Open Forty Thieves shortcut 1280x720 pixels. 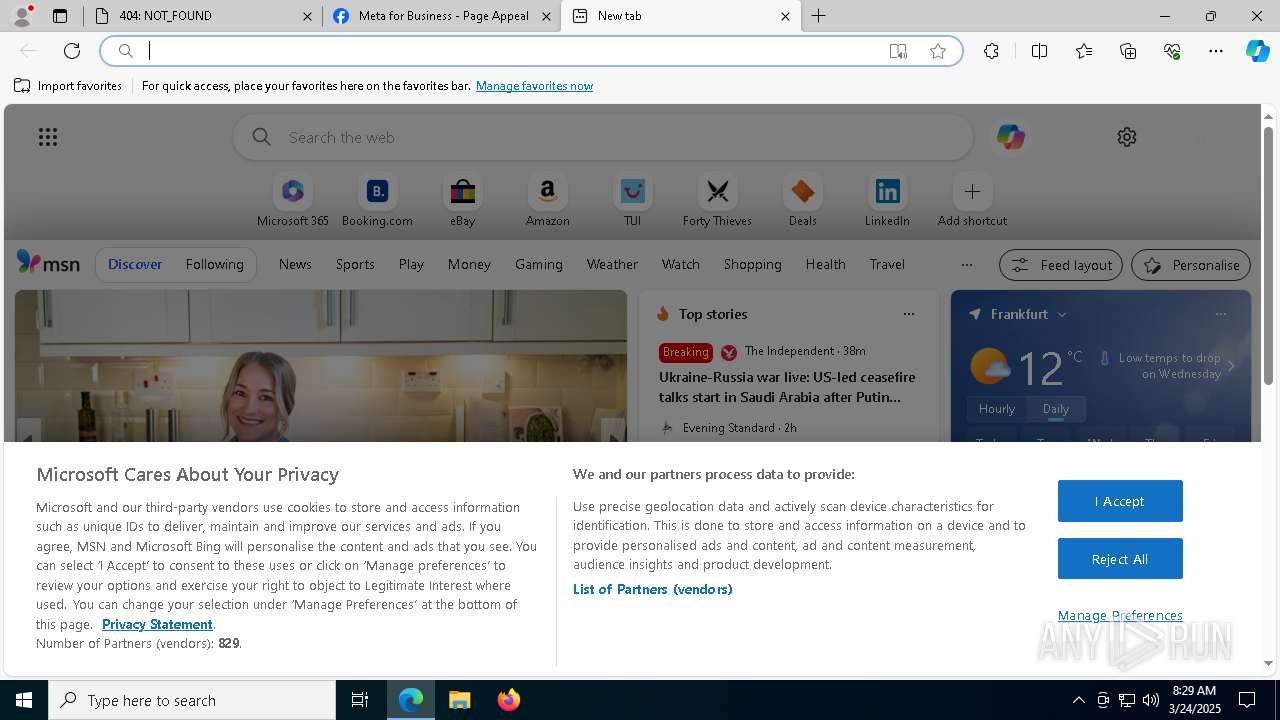[717, 201]
